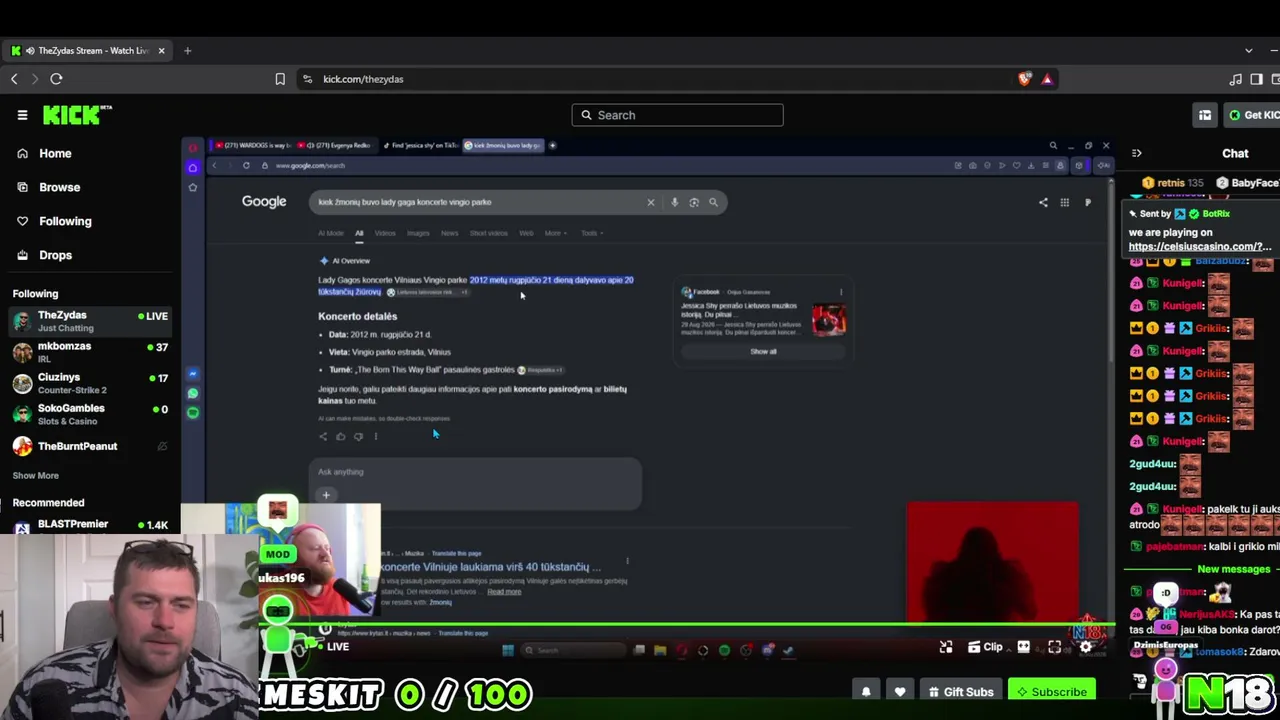Screen dimensions: 1280x720
Task: Open Google Lens image search icon
Action: click(694, 202)
